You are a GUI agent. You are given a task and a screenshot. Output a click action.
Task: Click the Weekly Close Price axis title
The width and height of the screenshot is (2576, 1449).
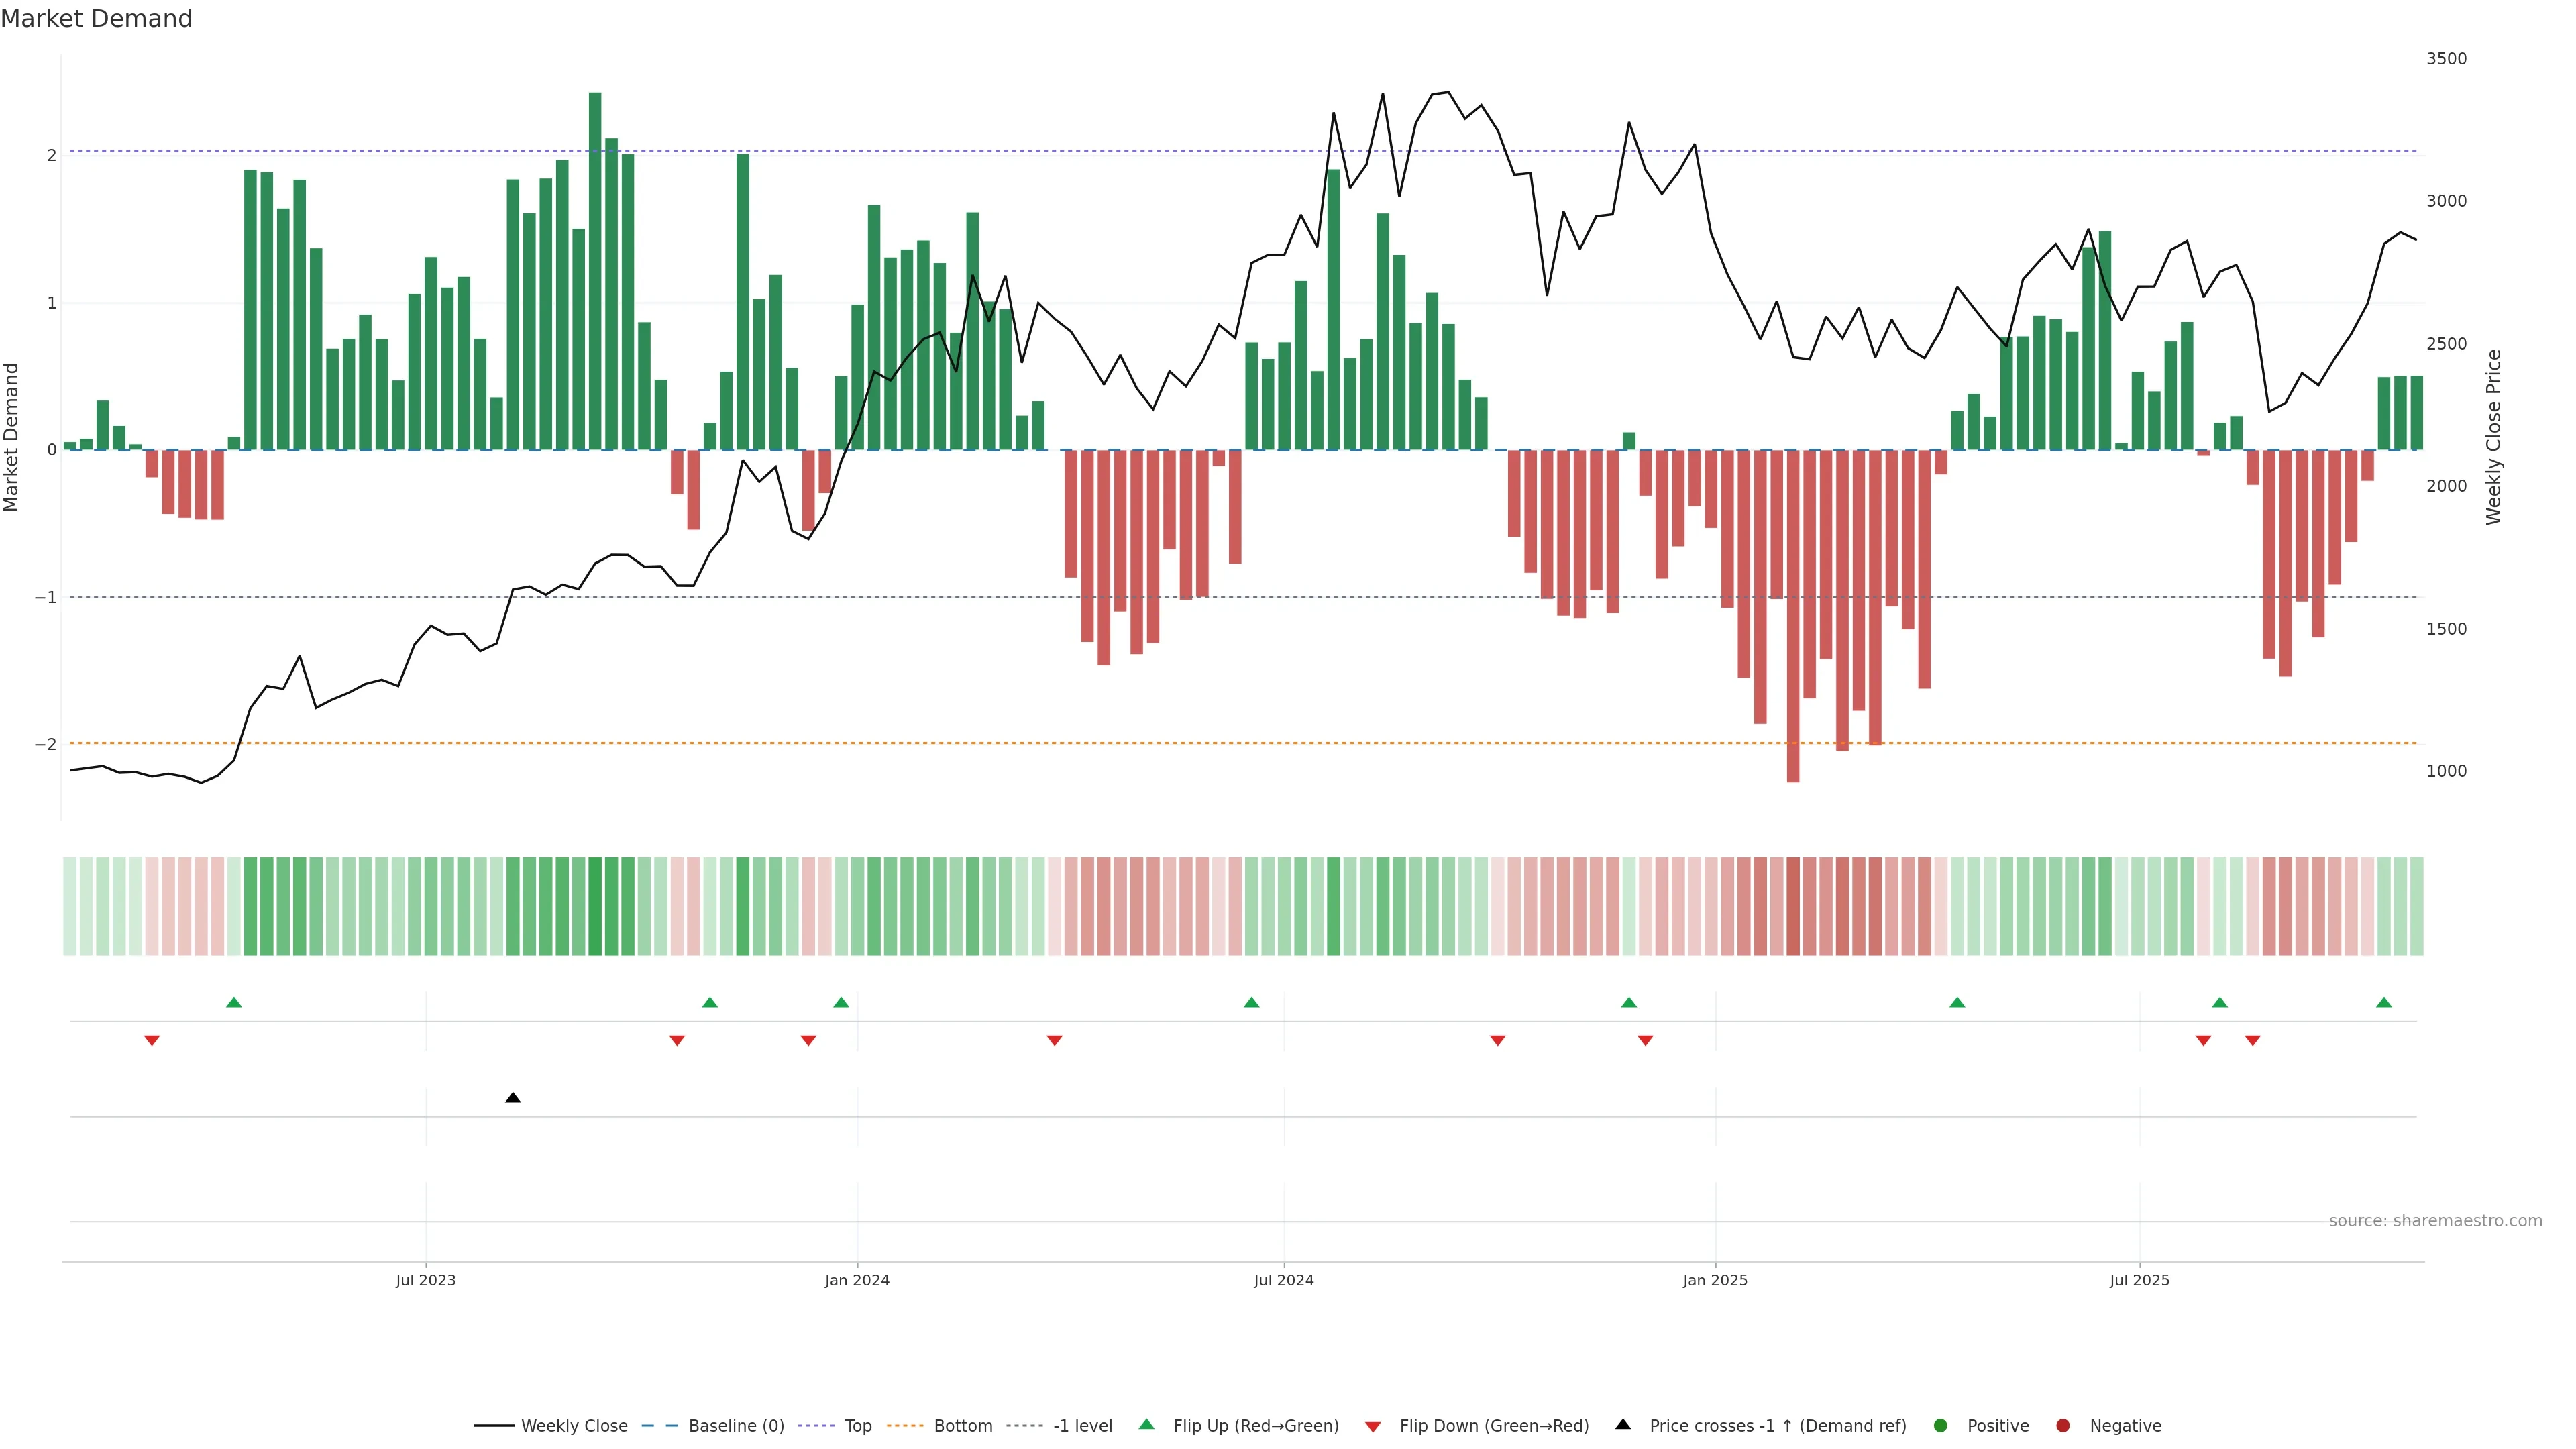[2493, 437]
